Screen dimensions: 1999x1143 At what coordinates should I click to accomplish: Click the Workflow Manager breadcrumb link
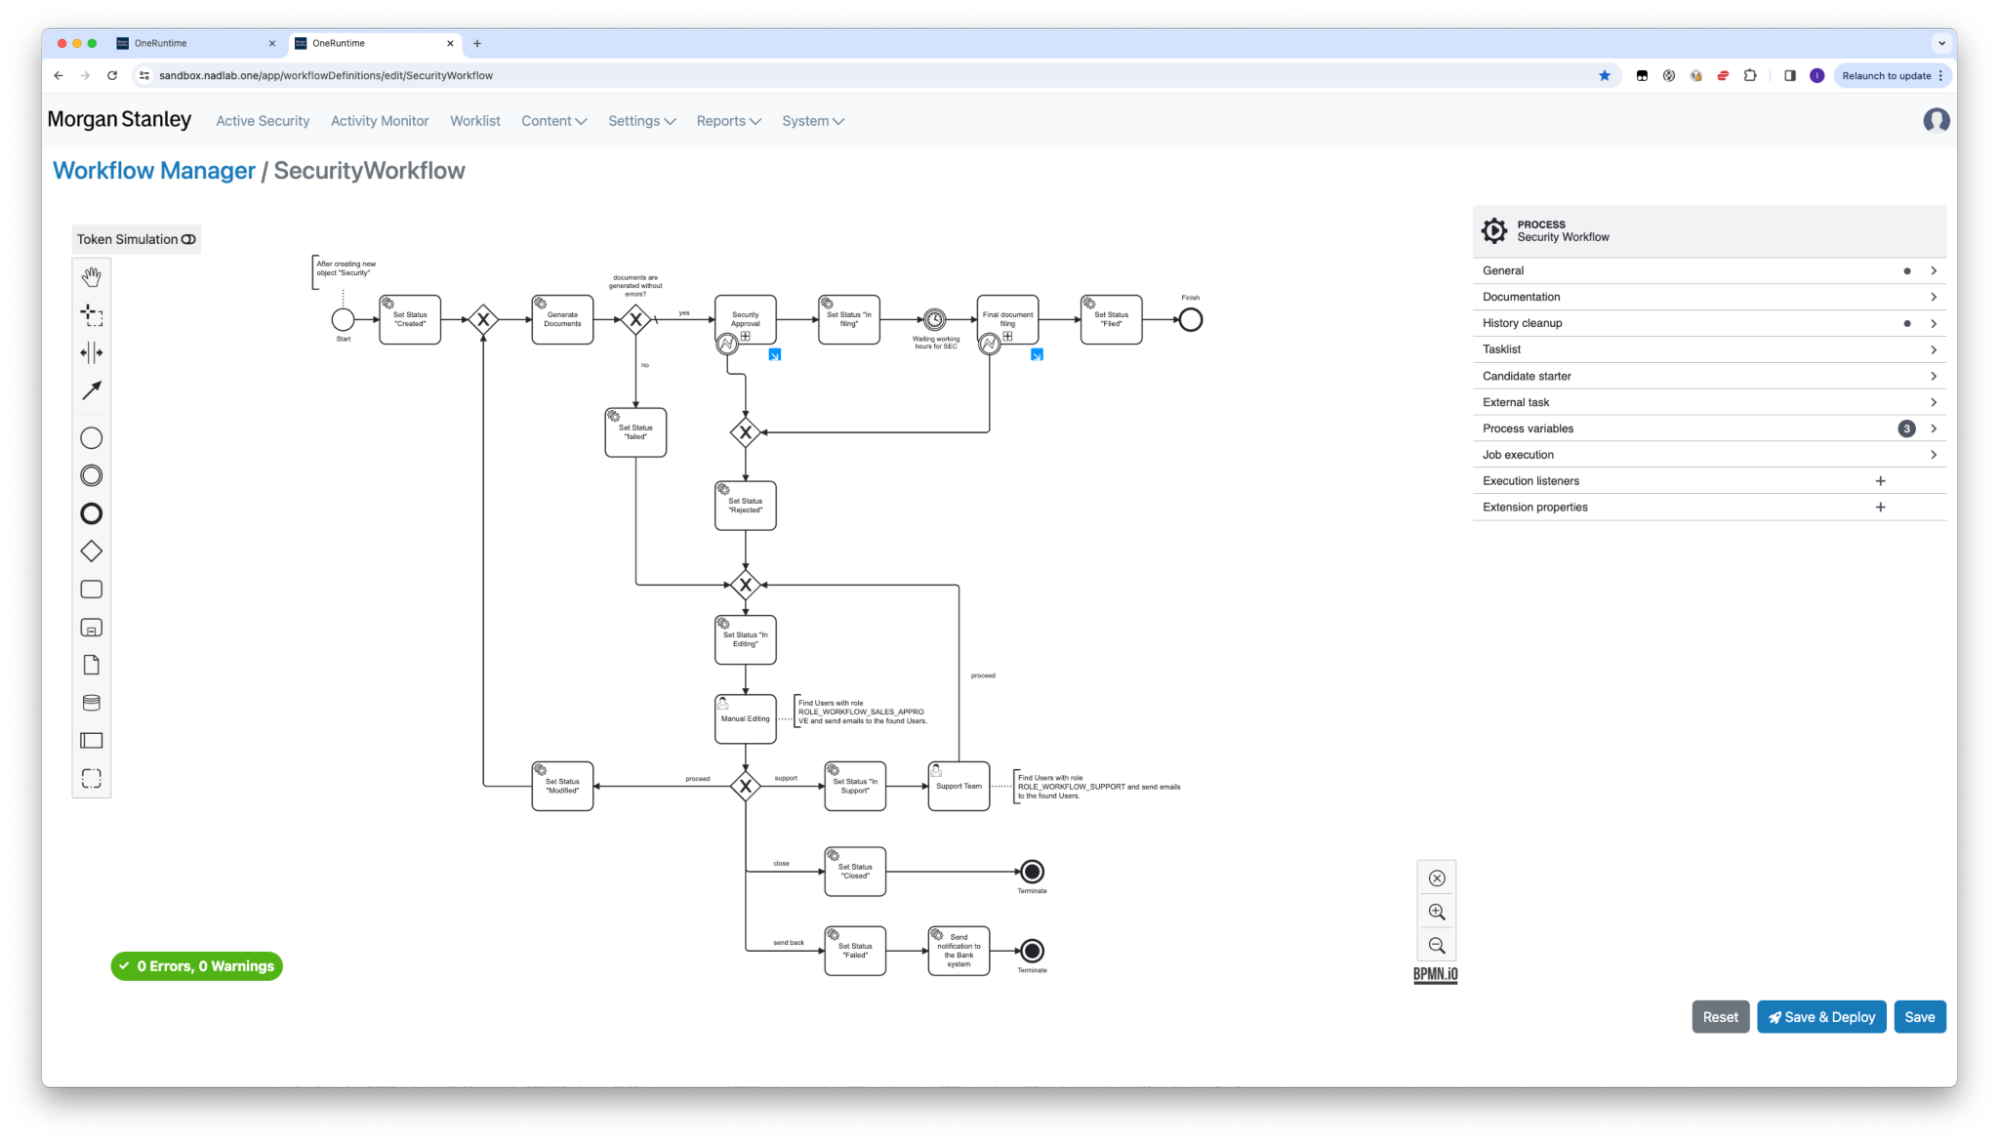tap(154, 171)
